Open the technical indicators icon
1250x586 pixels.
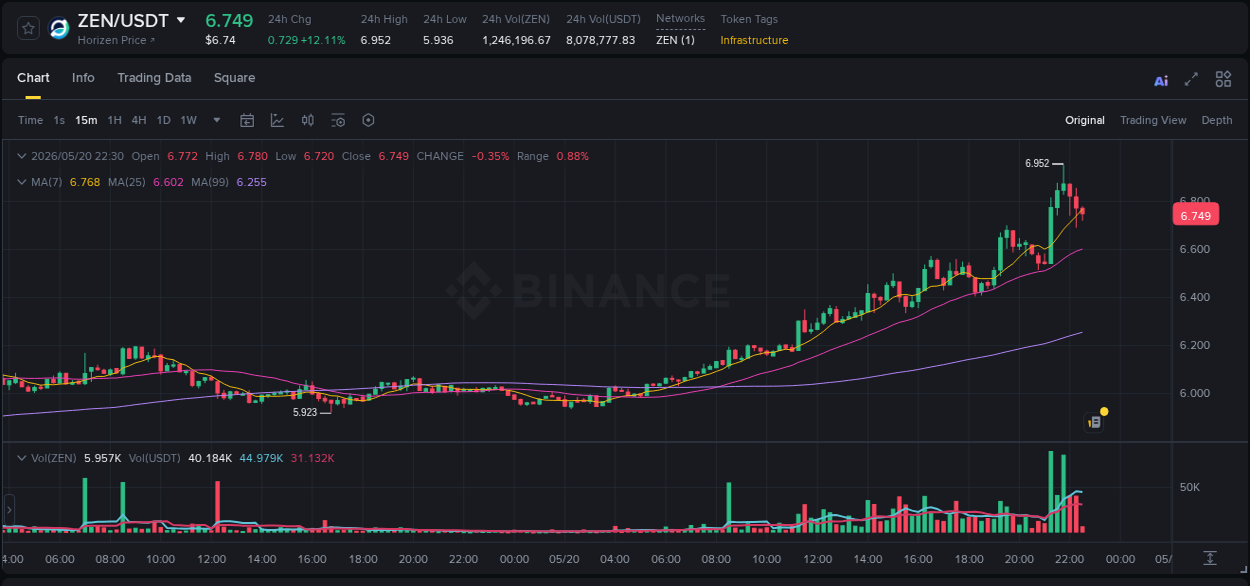[x=277, y=120]
